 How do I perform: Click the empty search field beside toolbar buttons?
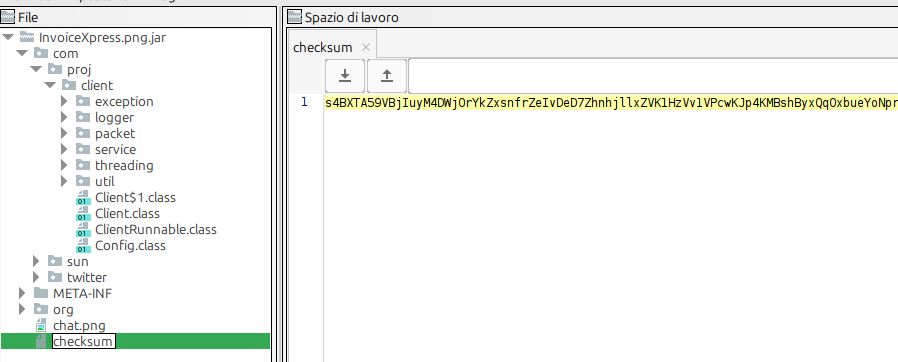click(x=653, y=76)
